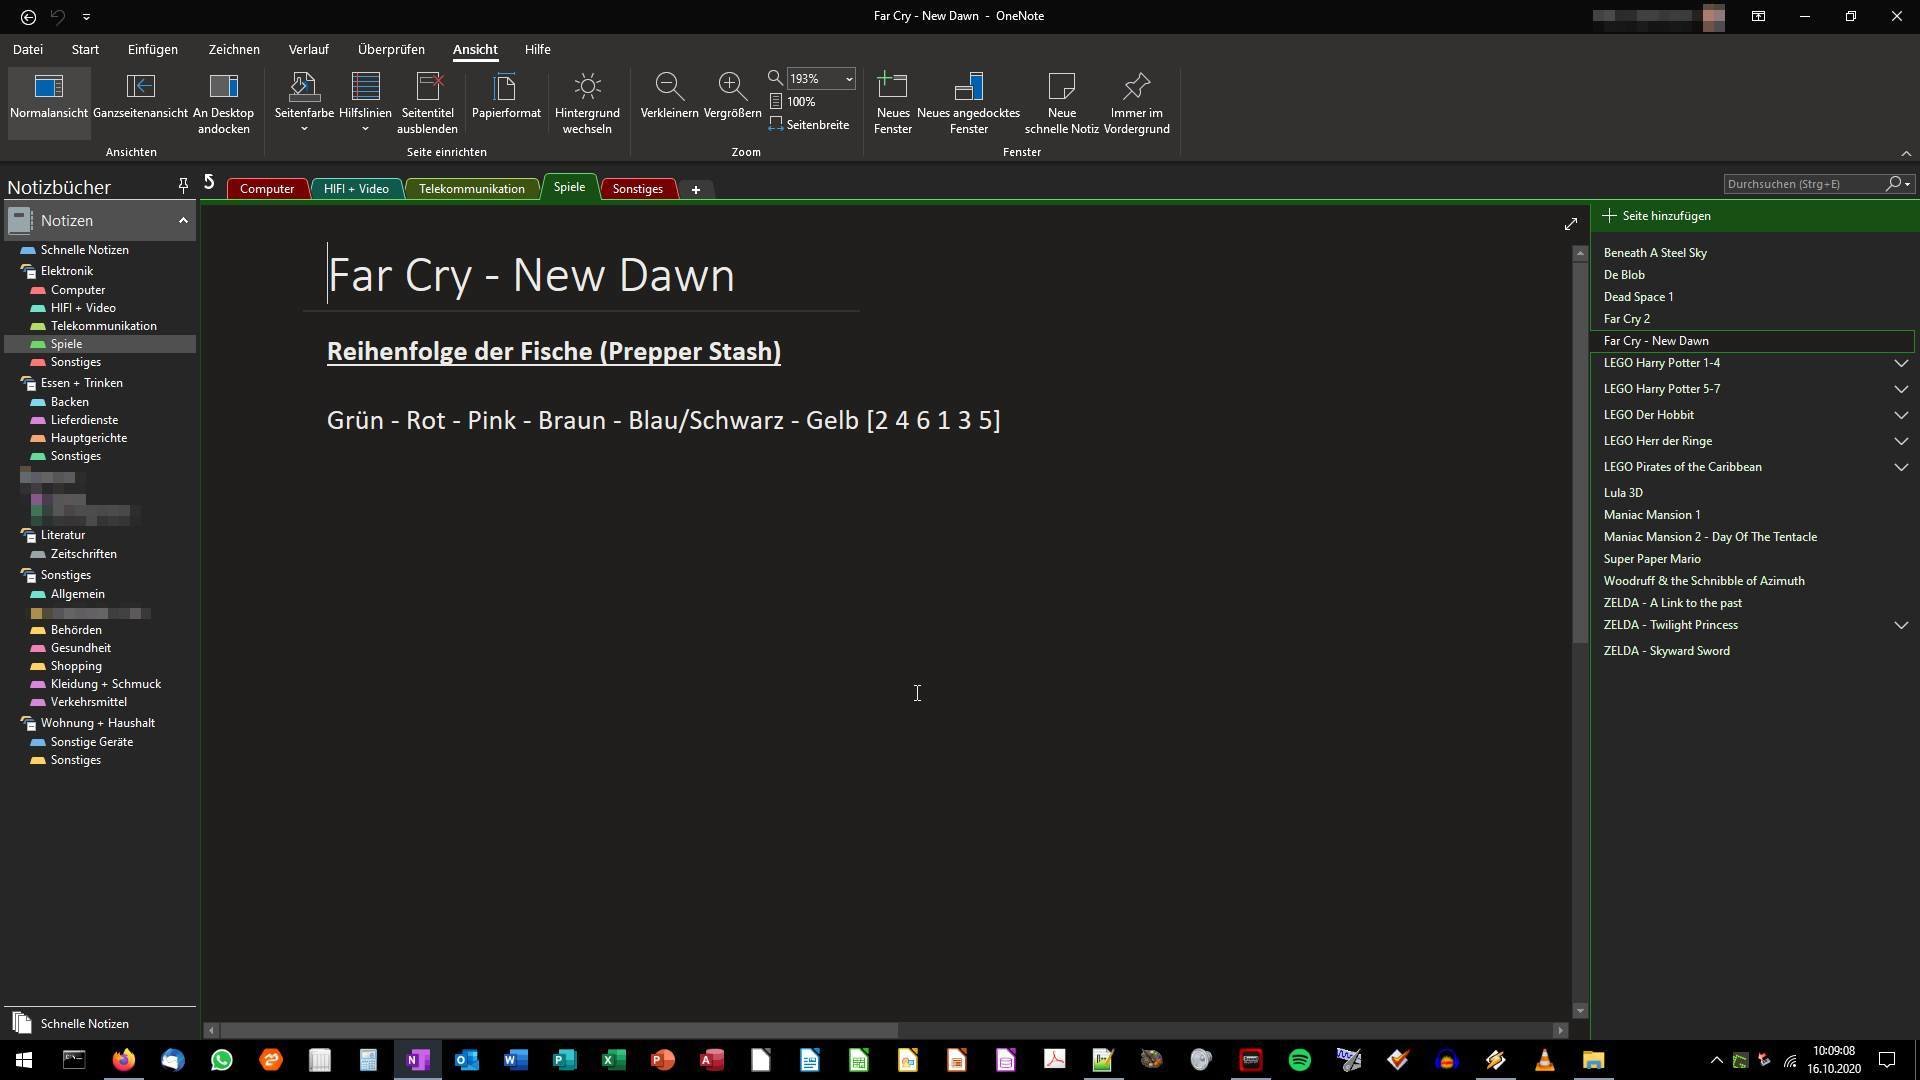Unpin the Notizbücher pane pin icon

pos(183,185)
